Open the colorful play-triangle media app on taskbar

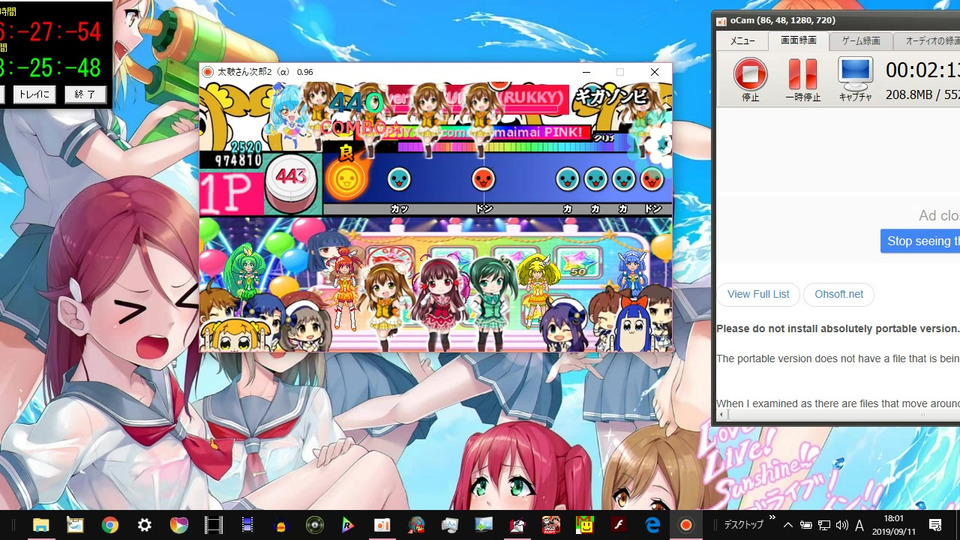(x=179, y=525)
